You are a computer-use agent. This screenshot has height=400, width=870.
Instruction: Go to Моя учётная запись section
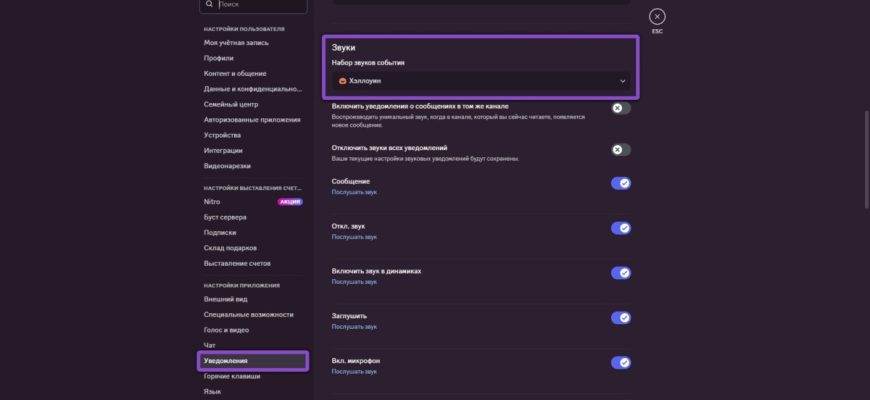click(236, 43)
